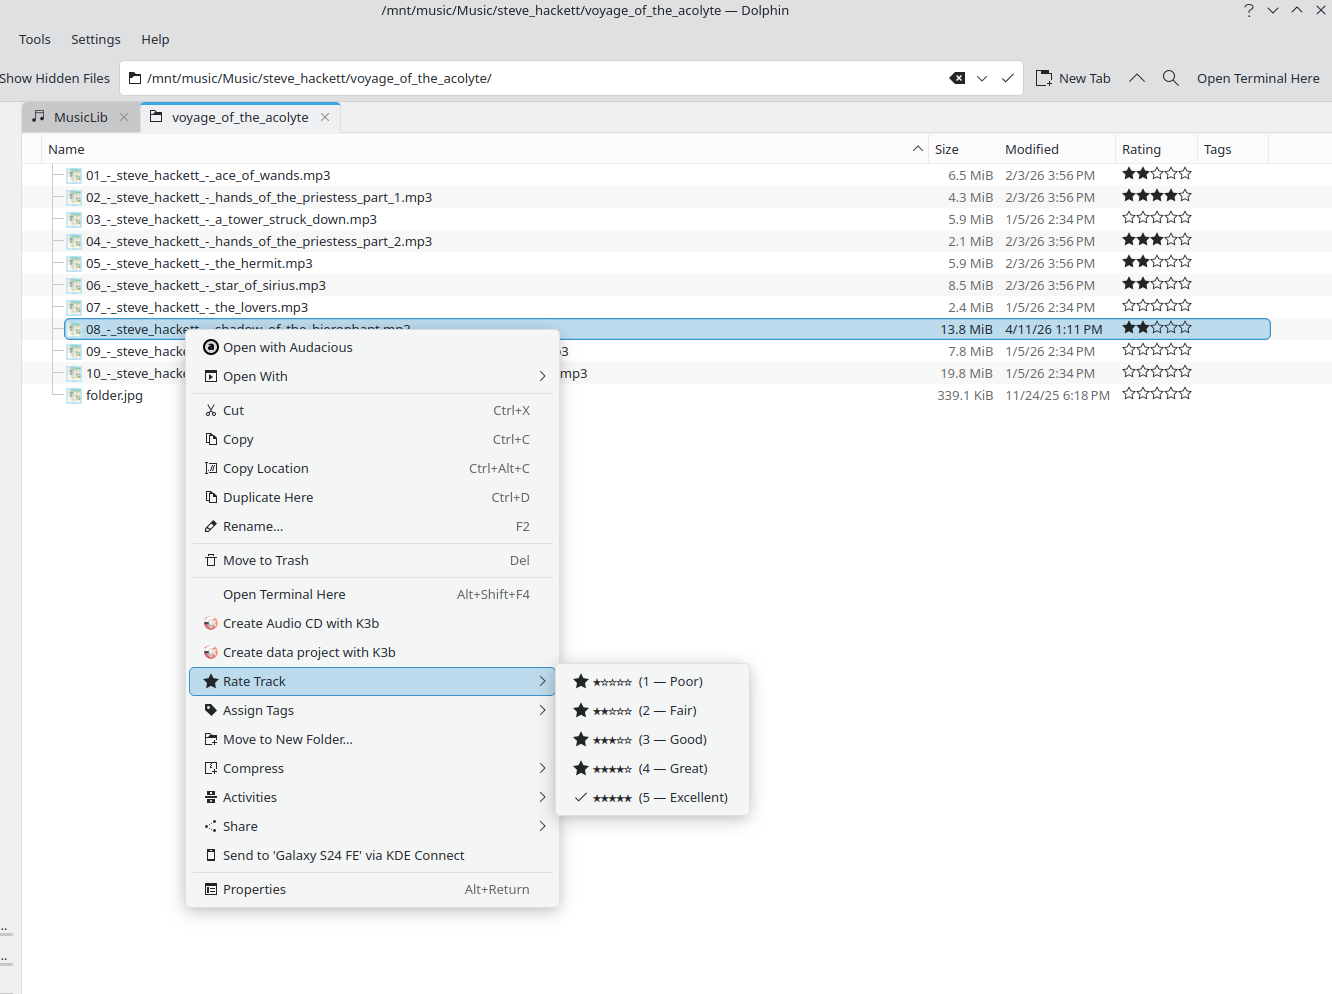The height and width of the screenshot is (994, 1332).
Task: Click the Share icon in menu
Action: [x=211, y=826]
